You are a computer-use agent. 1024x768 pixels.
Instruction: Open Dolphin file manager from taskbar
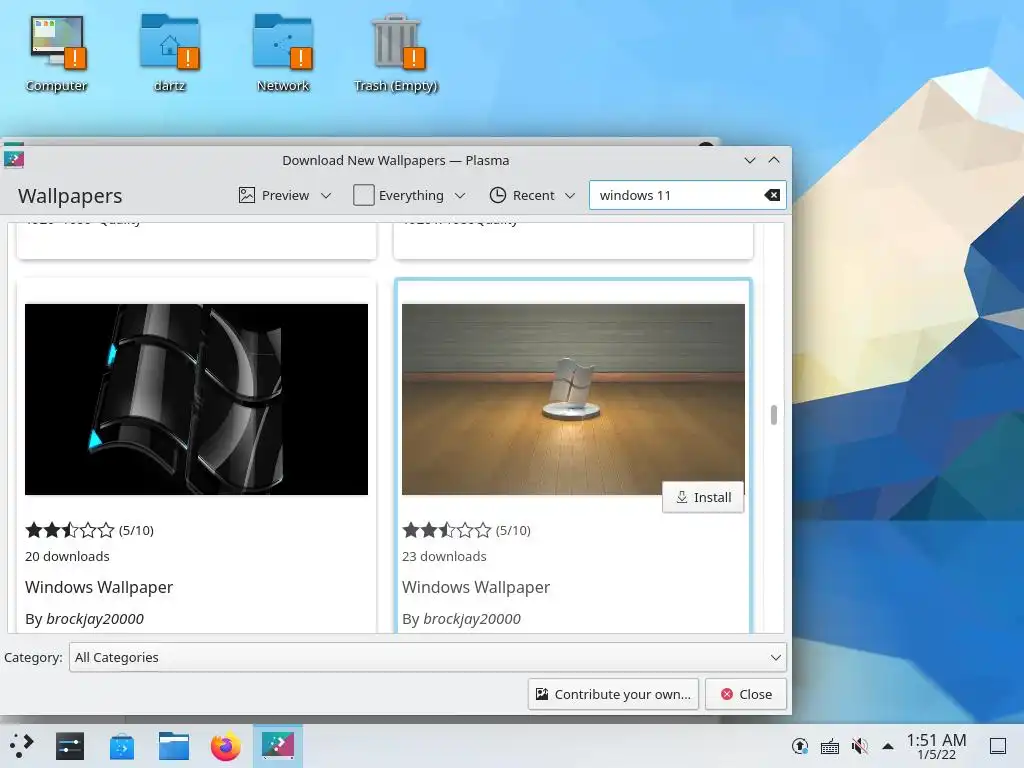[174, 746]
